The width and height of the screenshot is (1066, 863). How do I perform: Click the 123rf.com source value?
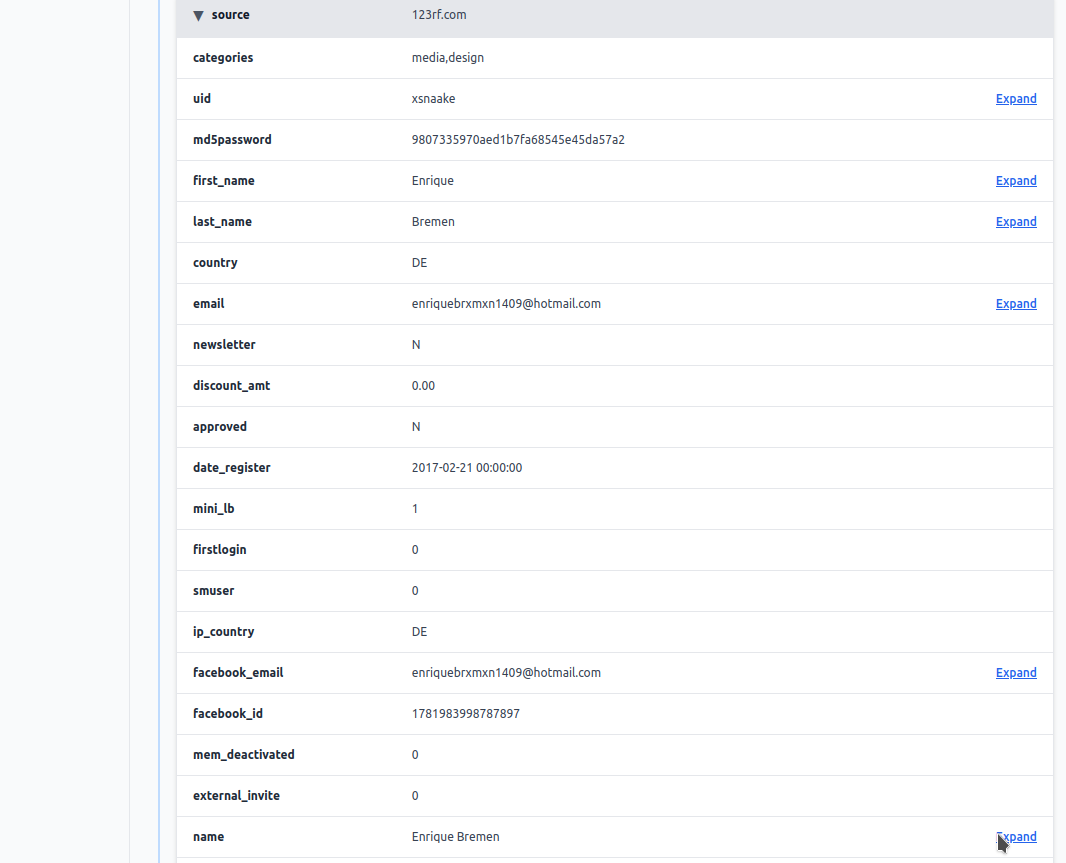coord(439,15)
